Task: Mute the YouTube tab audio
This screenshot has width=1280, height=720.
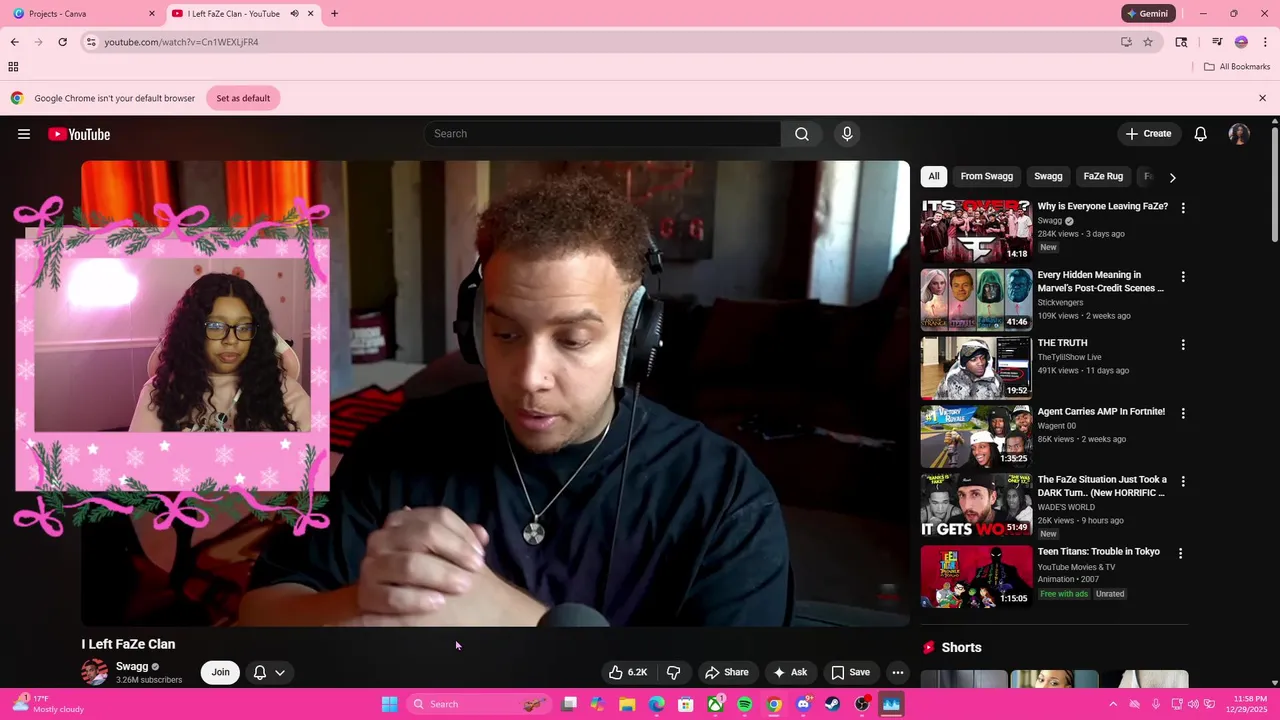Action: tap(294, 14)
